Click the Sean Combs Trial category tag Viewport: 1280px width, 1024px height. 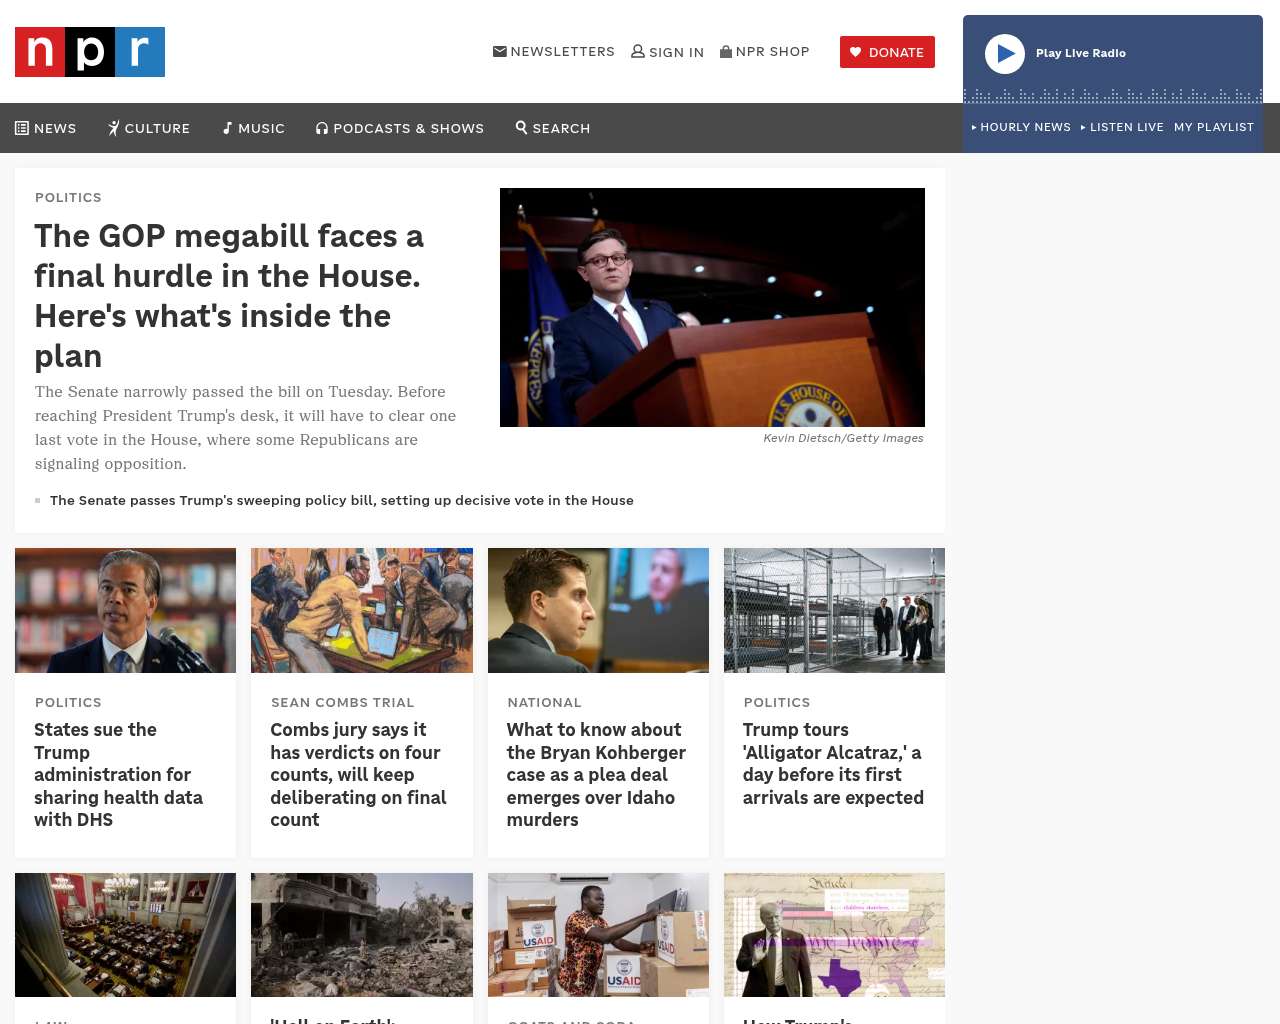pos(343,702)
